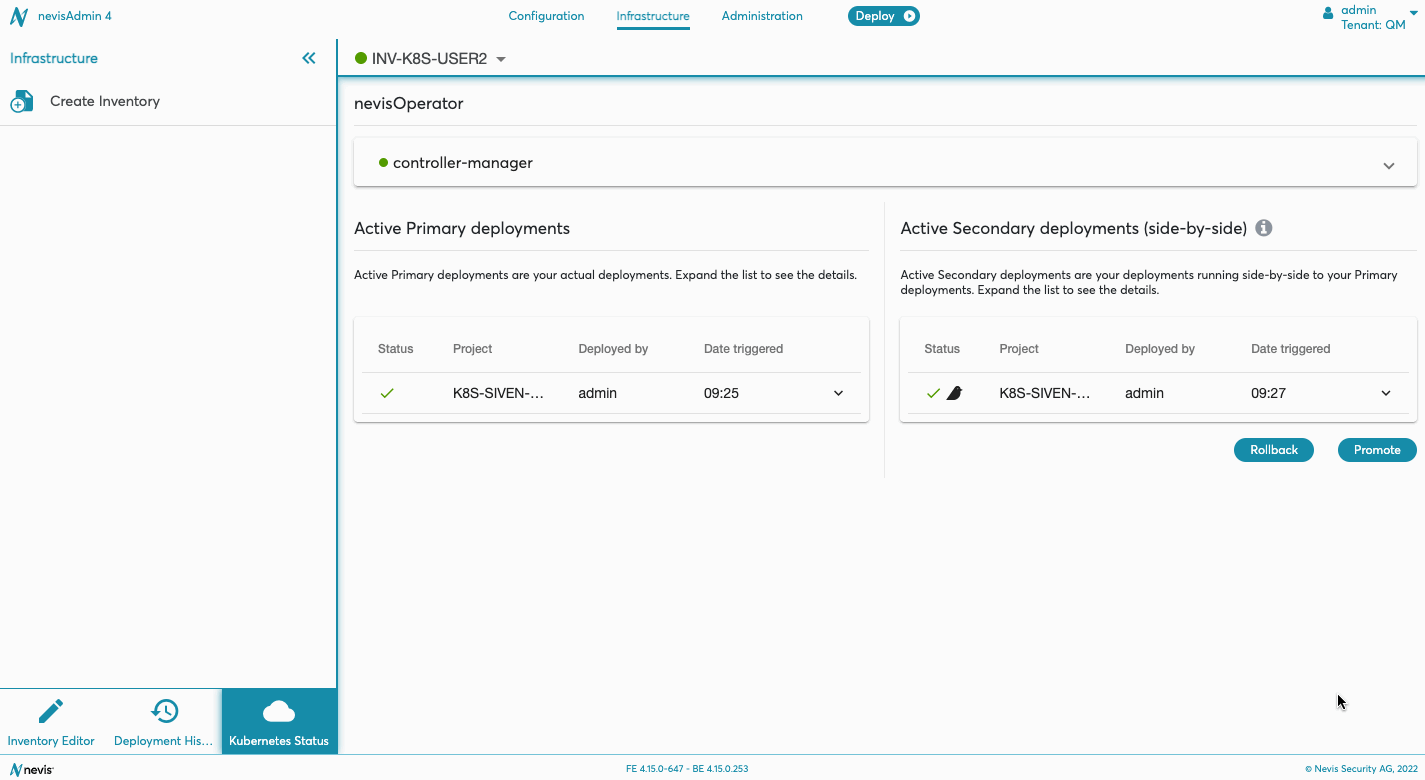Screen dimensions: 1425x780
Task: Click the canary bird icon in secondary deployment
Action: coord(954,393)
